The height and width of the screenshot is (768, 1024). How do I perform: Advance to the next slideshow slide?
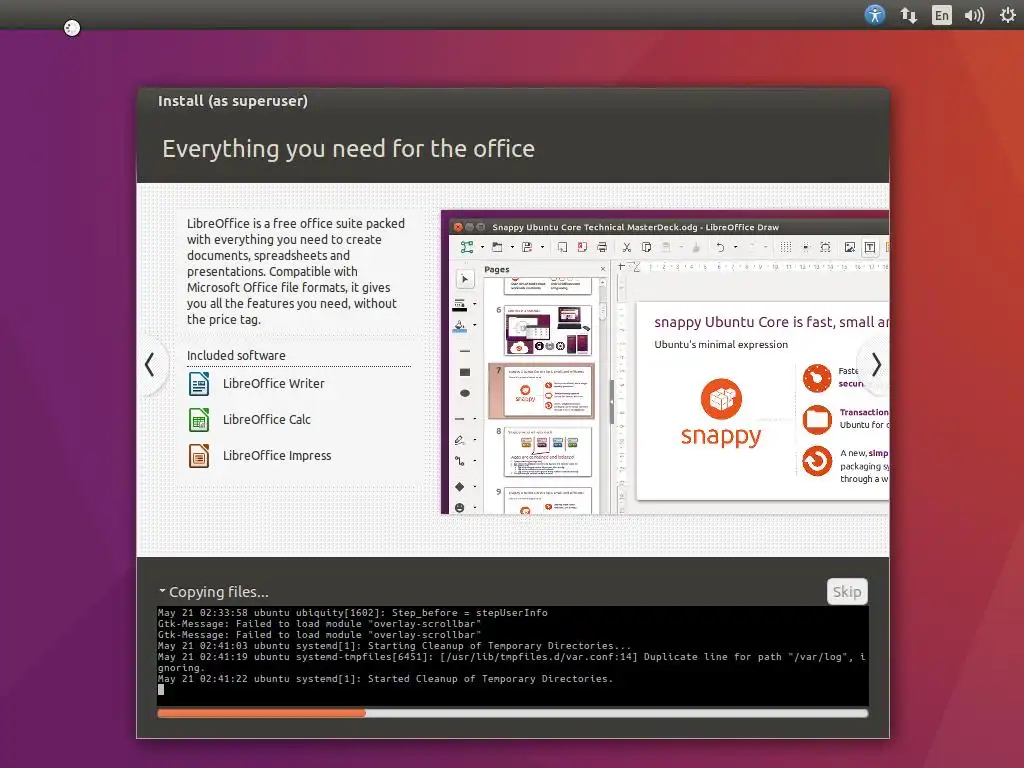tap(876, 364)
